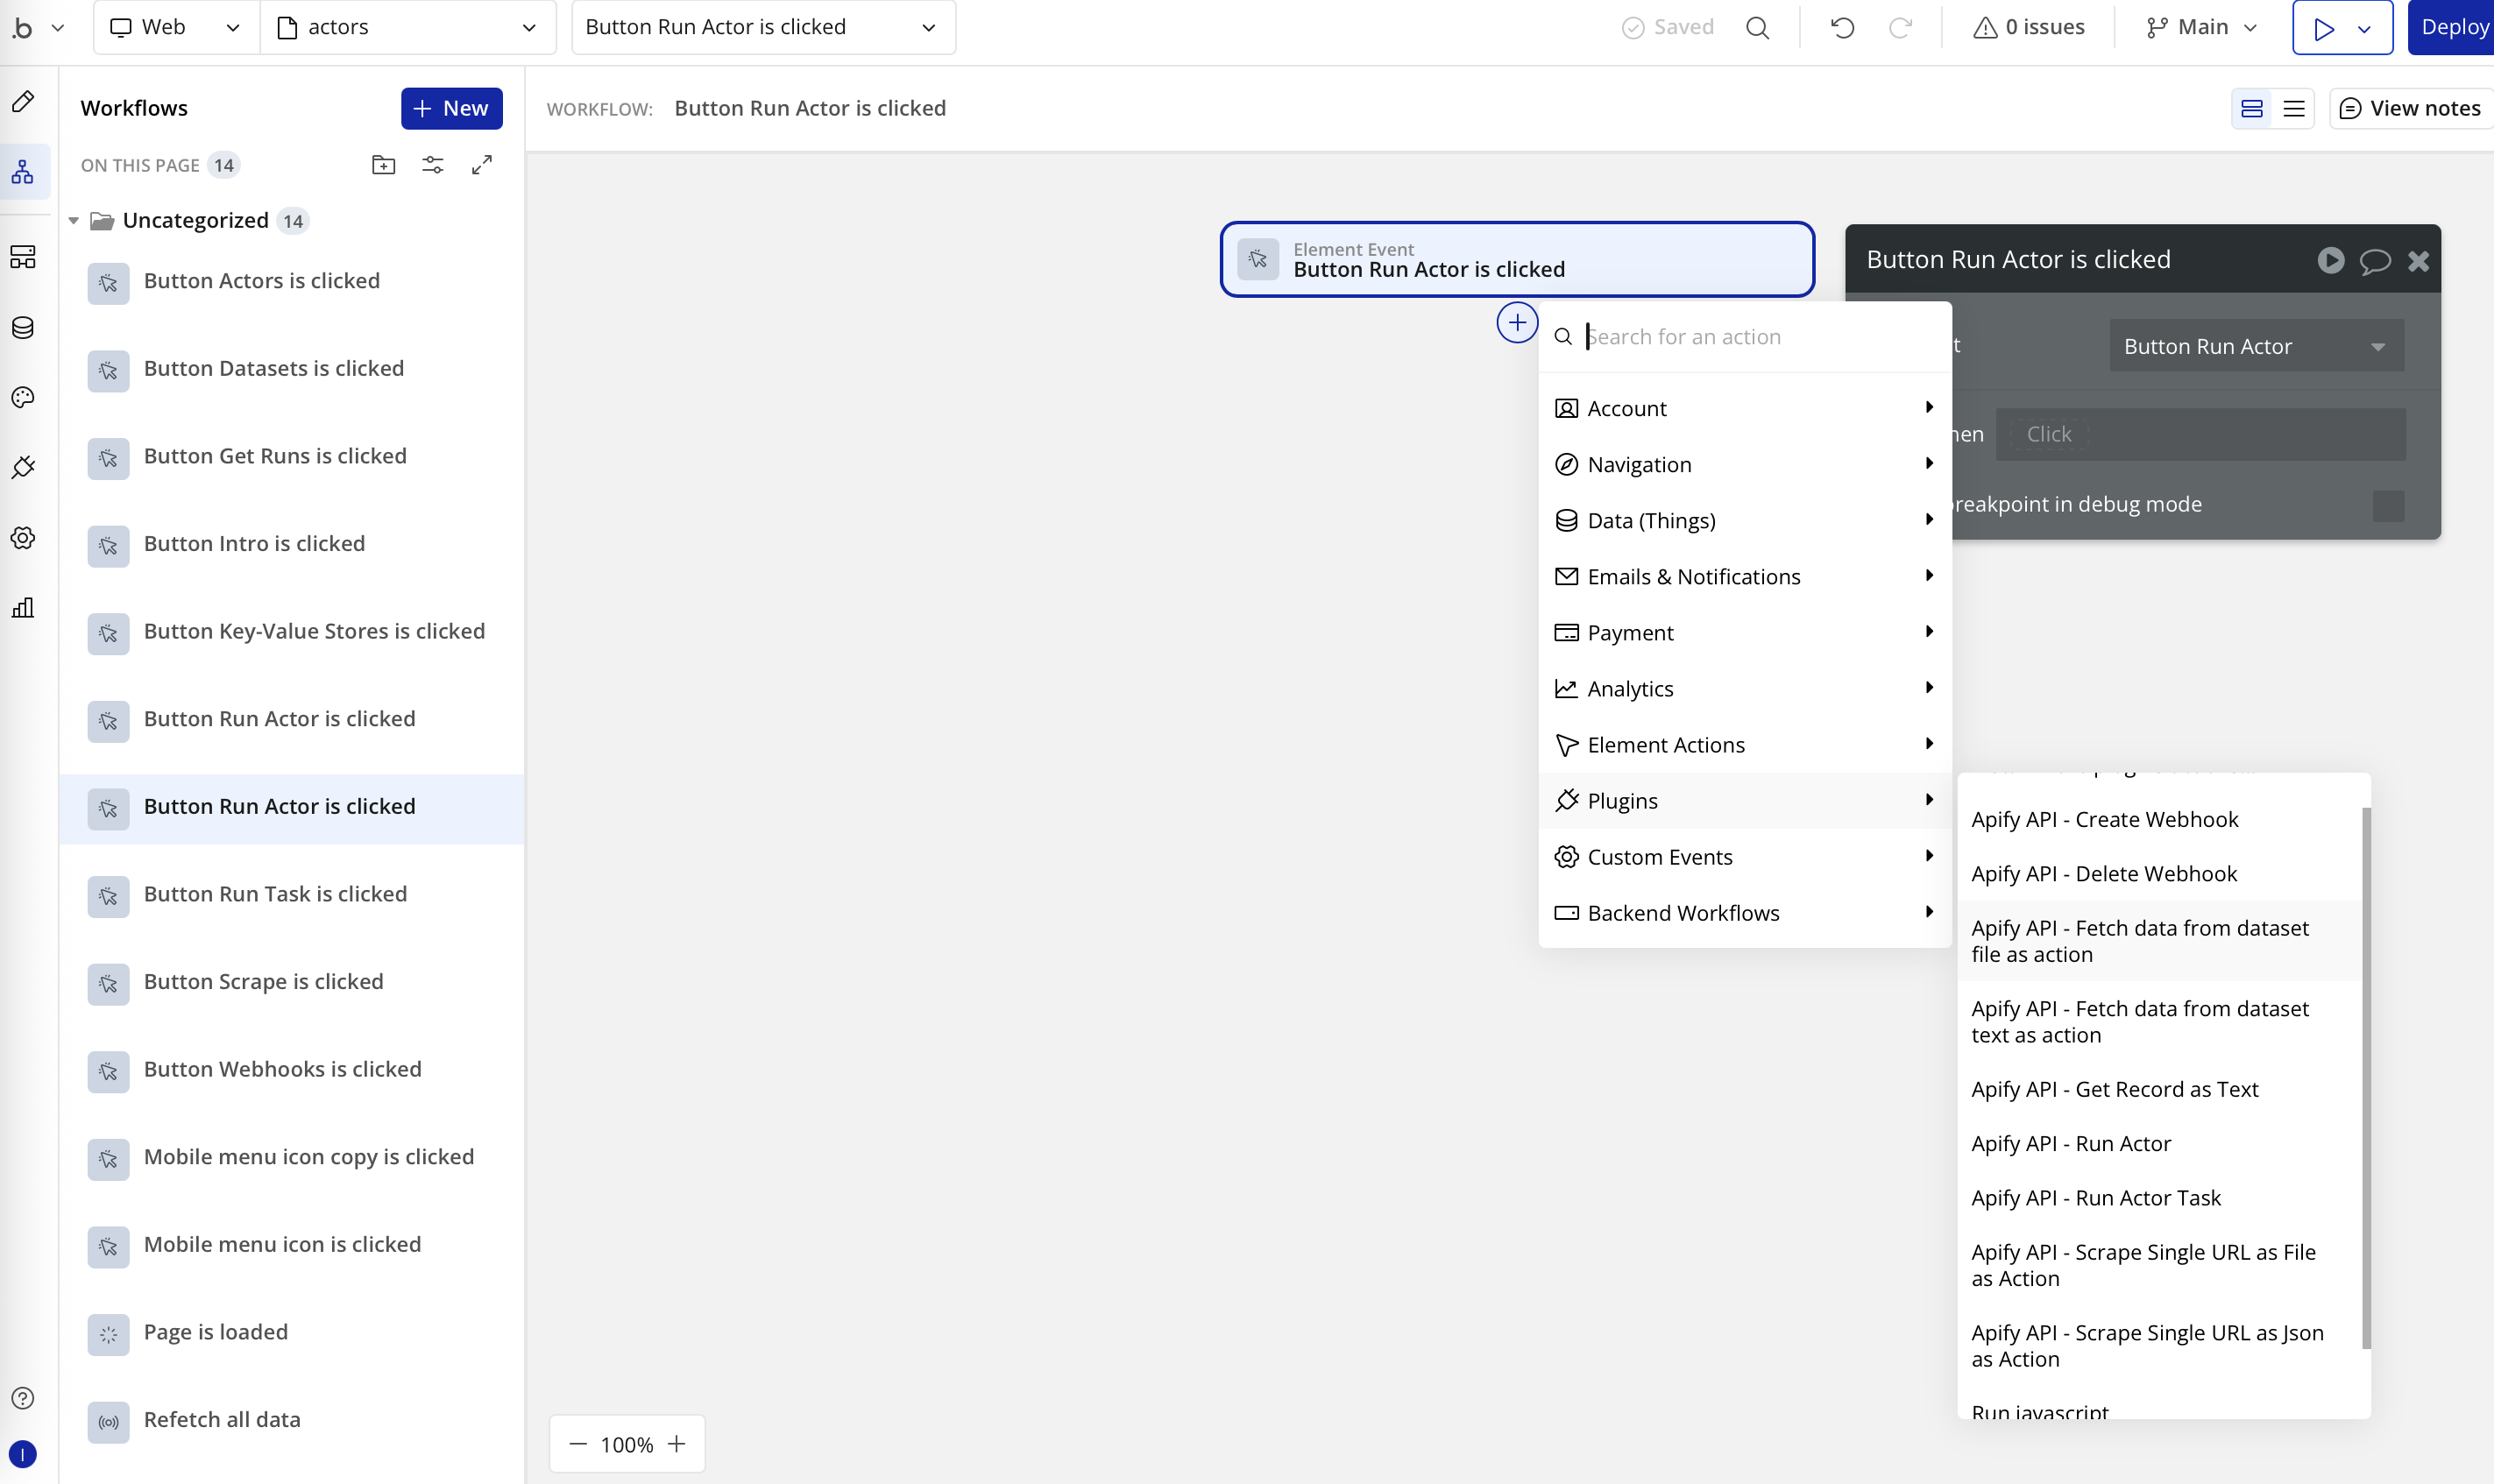The width and height of the screenshot is (2494, 1484).
Task: Open search with the magnifying glass icon
Action: click(x=1758, y=27)
